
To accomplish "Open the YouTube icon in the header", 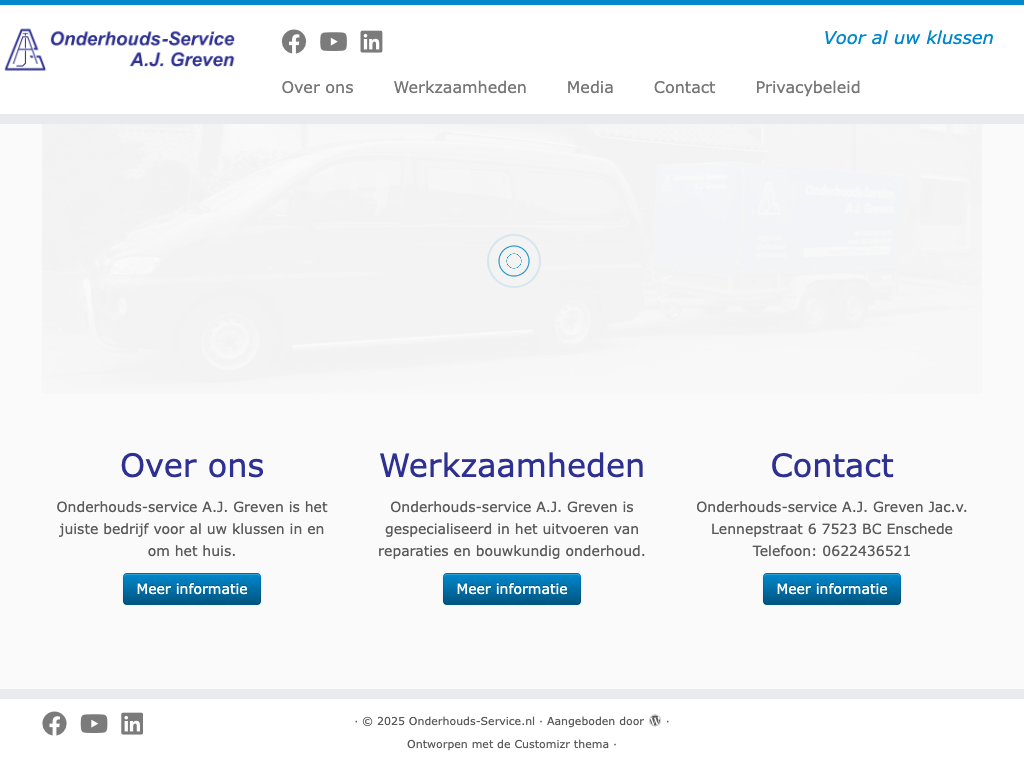I will [333, 41].
